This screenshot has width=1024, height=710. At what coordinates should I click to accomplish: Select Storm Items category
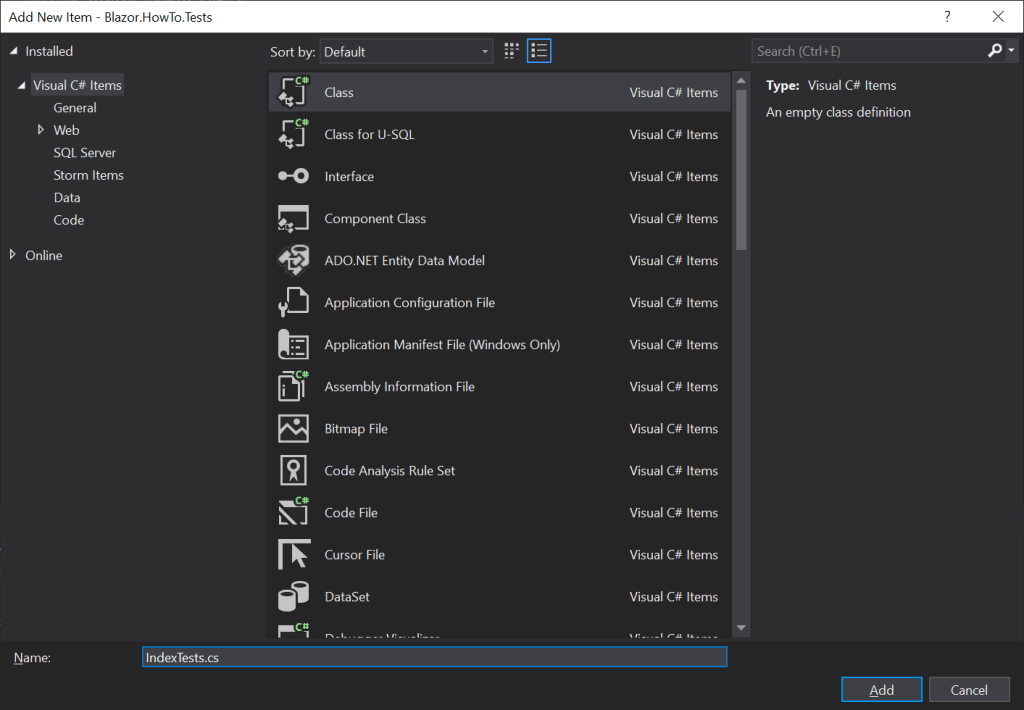[88, 175]
